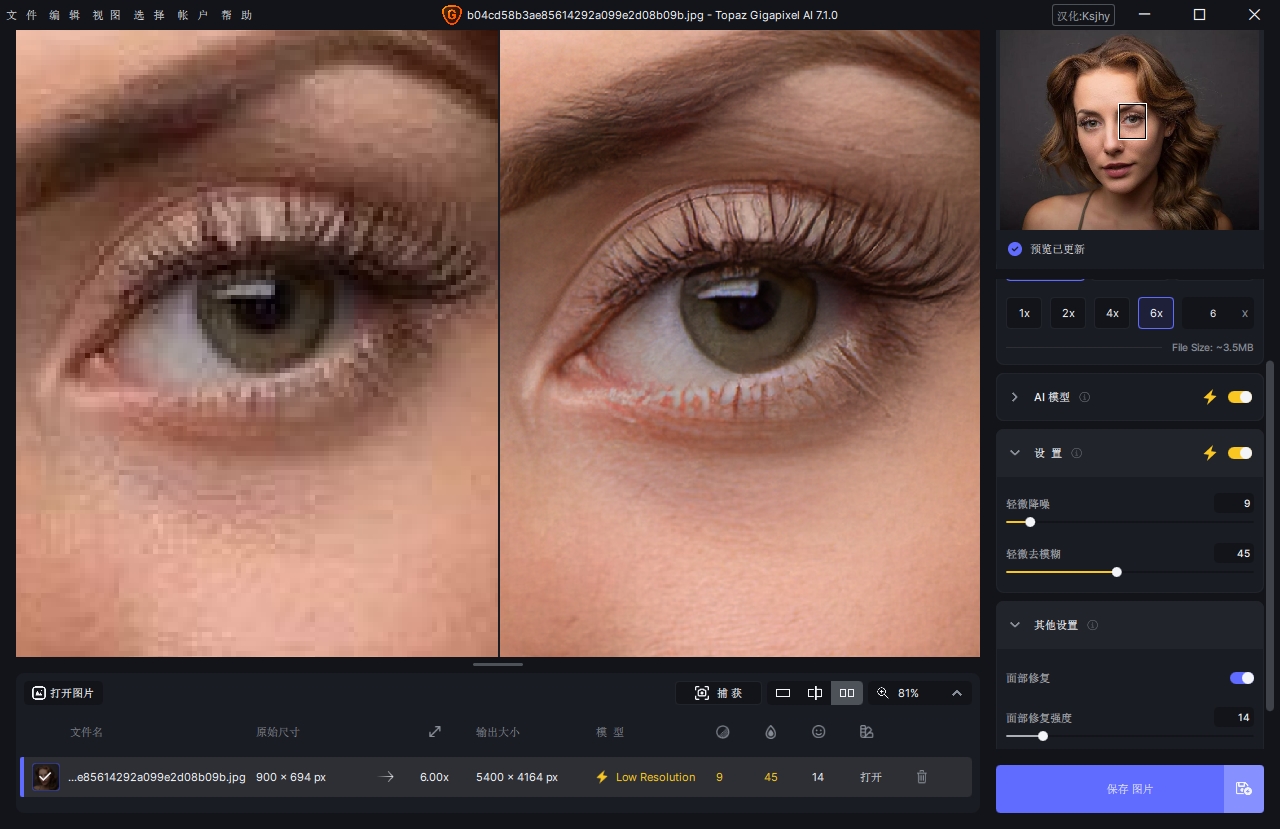
Task: Select 6x scale option
Action: click(1156, 313)
